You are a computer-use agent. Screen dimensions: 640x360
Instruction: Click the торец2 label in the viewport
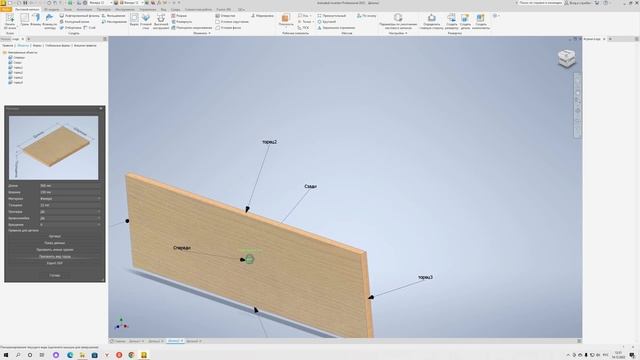[269, 142]
